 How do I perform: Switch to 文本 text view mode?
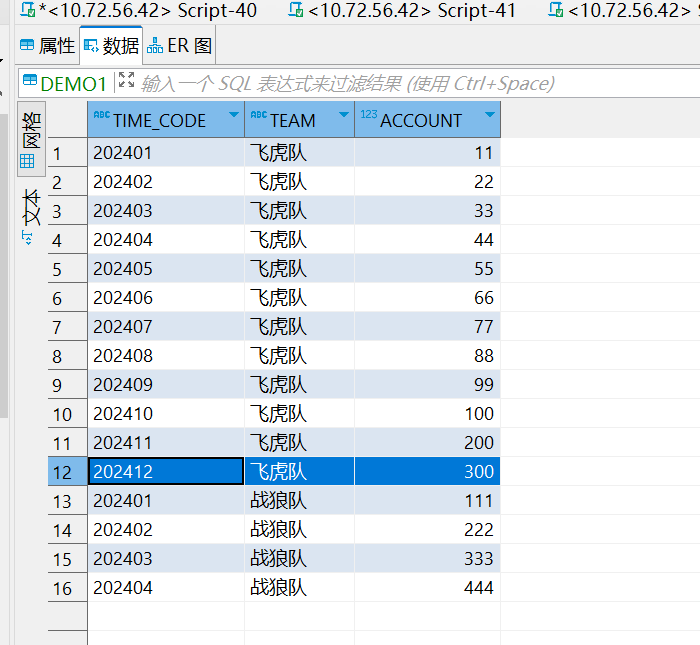tap(31, 217)
